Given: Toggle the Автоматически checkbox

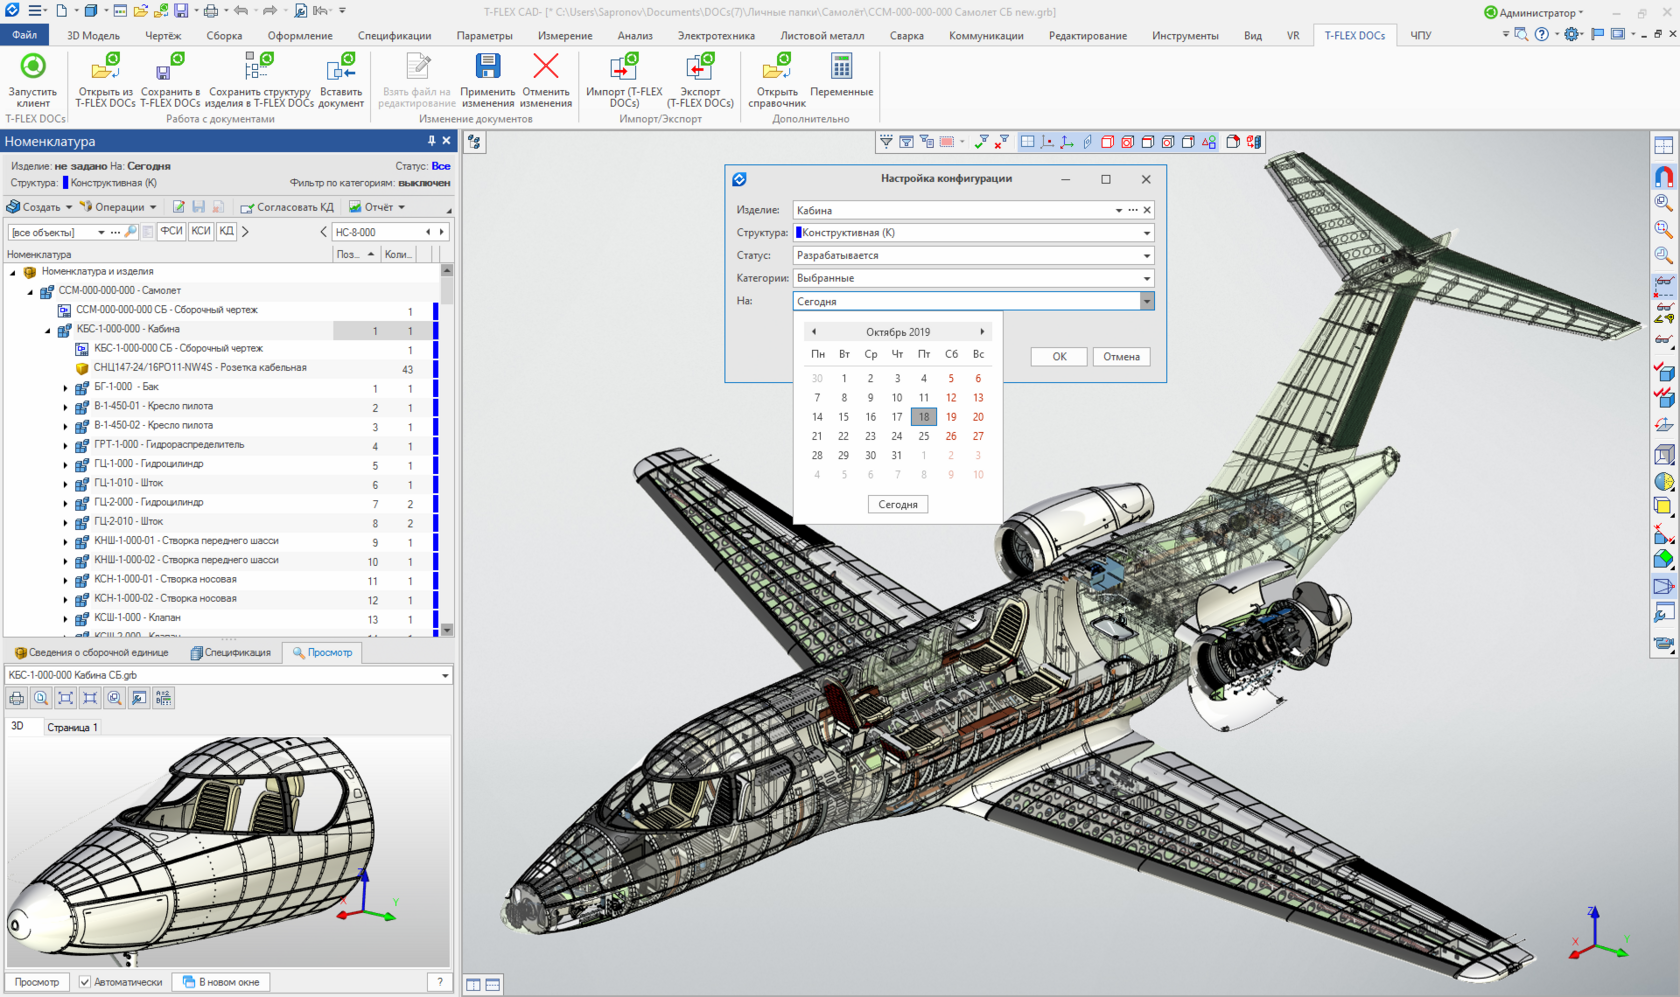Looking at the screenshot, I should [83, 981].
